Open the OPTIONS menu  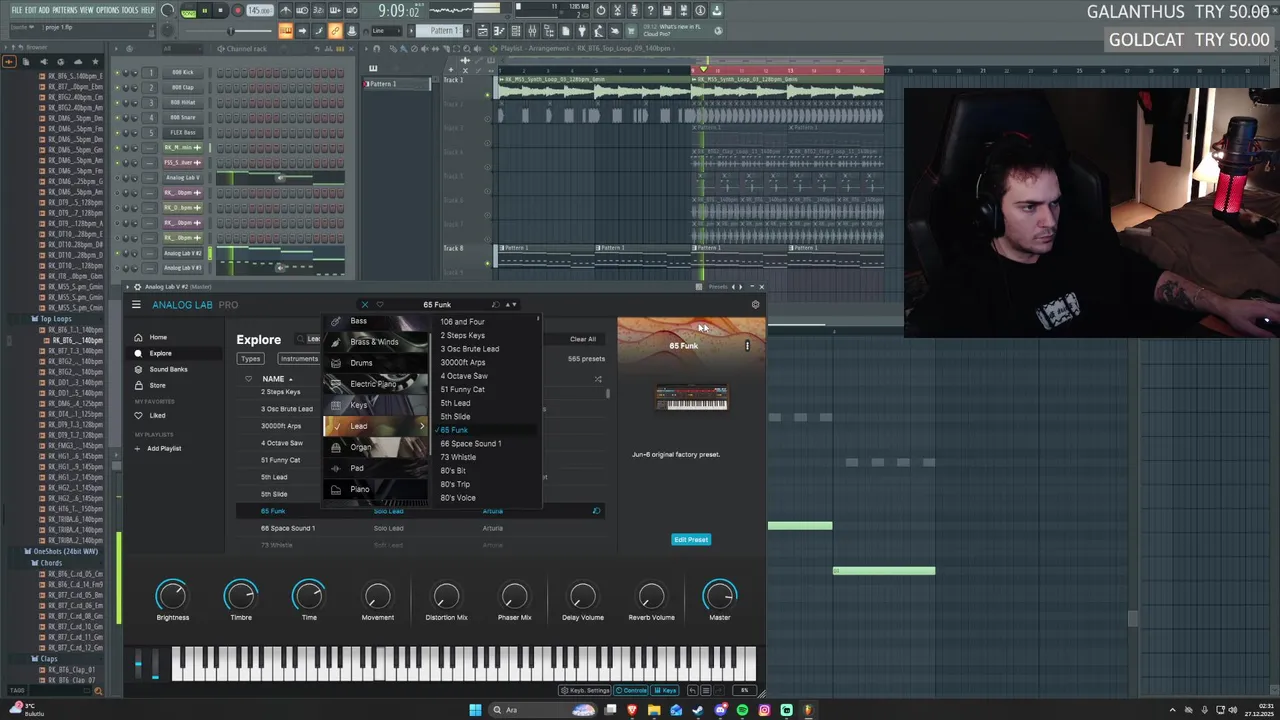point(107,10)
